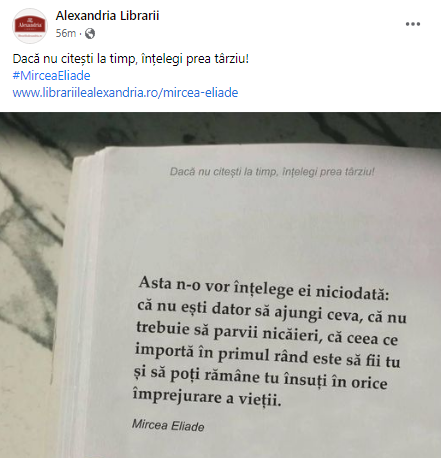The image size is (441, 458).
Task: Open the Alexandria Librarii page name
Action: tap(107, 16)
